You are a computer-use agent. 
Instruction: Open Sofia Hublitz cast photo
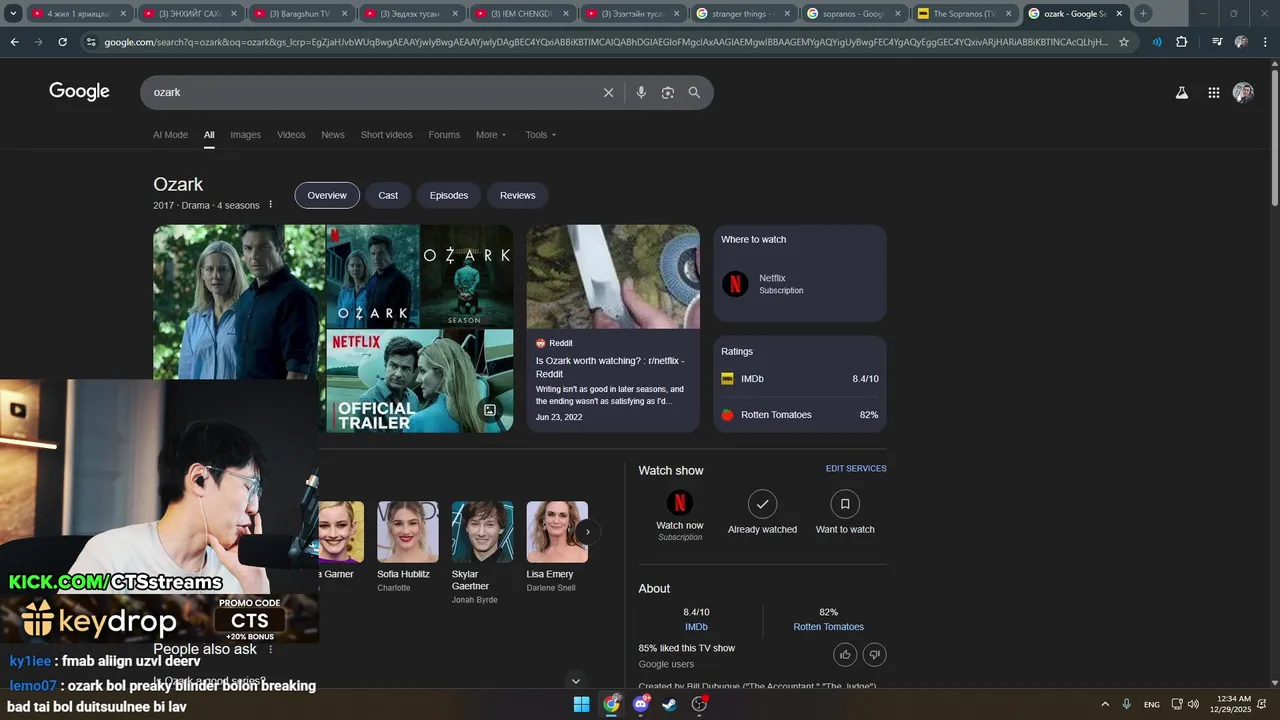coord(408,532)
